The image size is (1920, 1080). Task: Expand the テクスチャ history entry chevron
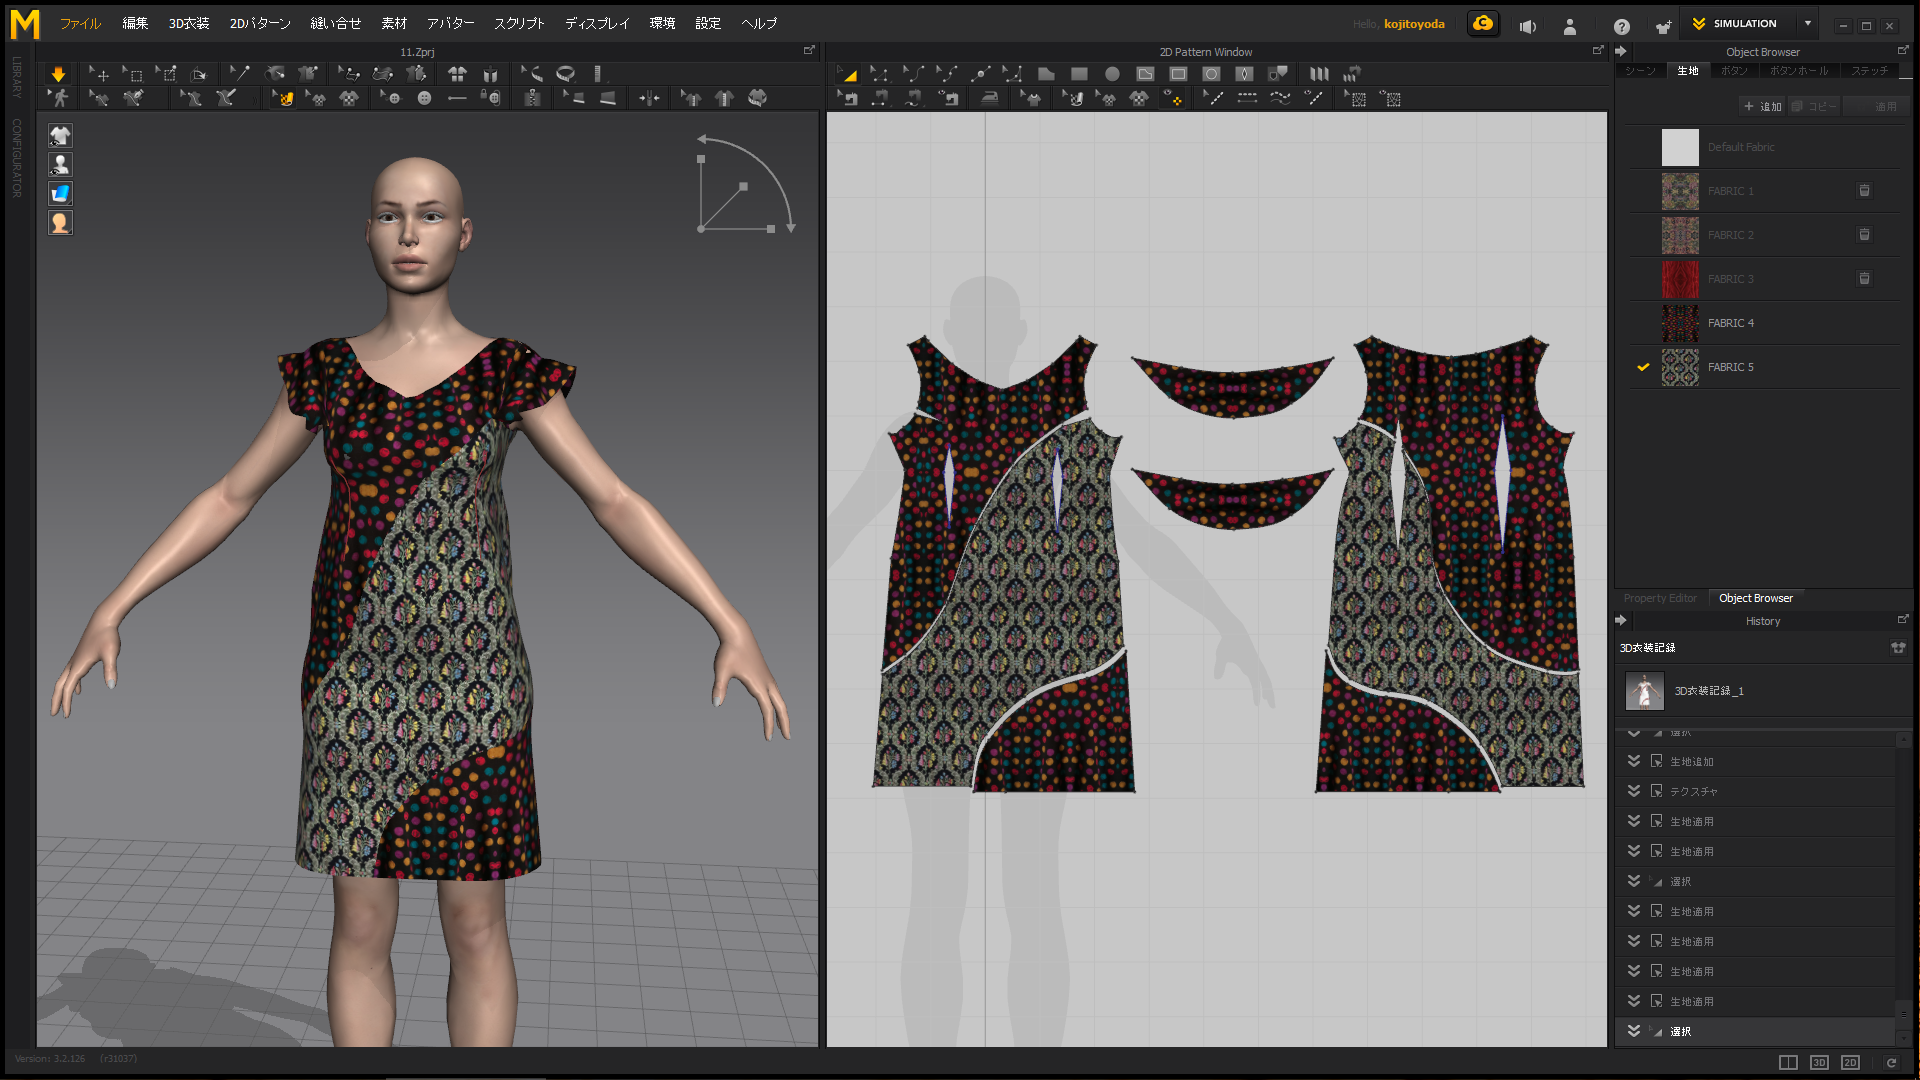coord(1634,791)
